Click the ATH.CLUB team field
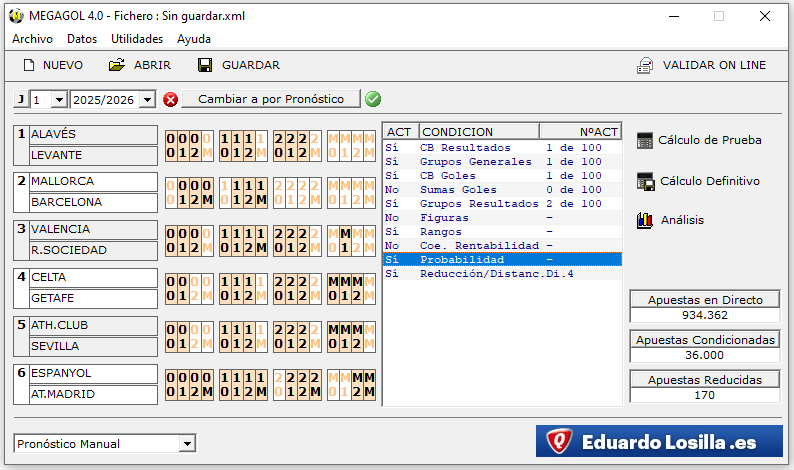The image size is (794, 470). (x=93, y=326)
